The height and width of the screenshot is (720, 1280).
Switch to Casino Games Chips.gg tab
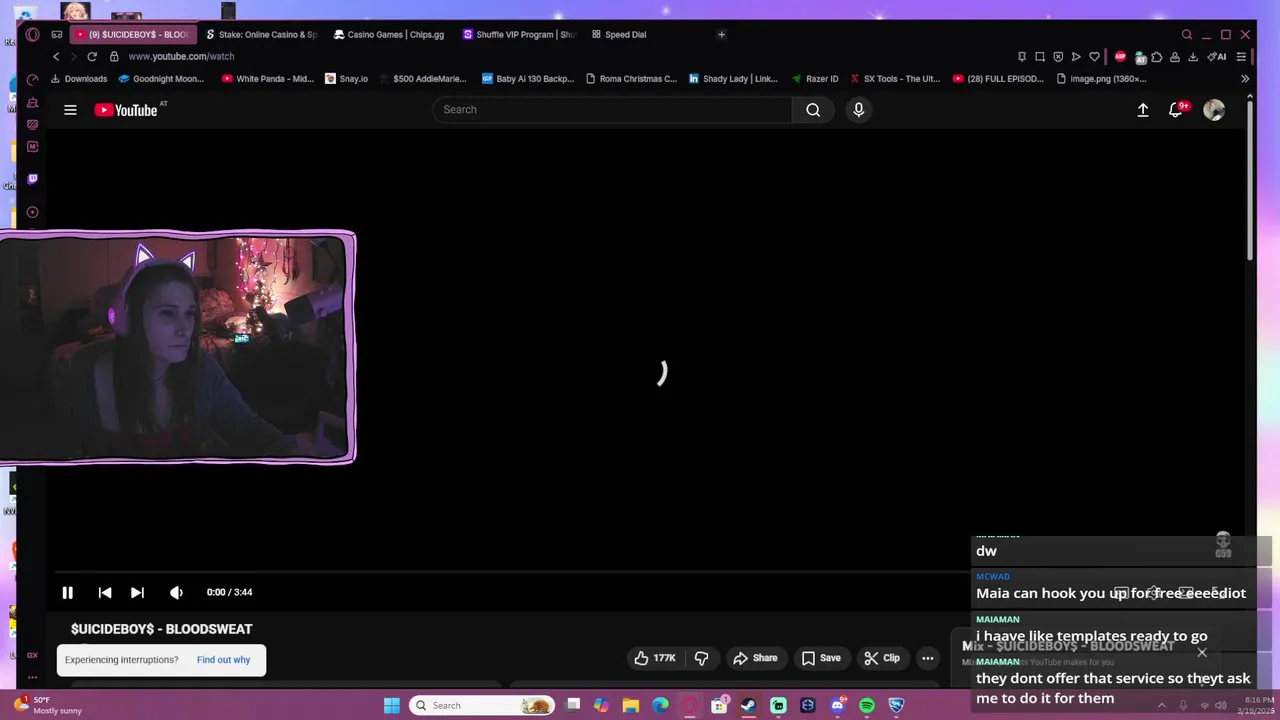coord(389,34)
